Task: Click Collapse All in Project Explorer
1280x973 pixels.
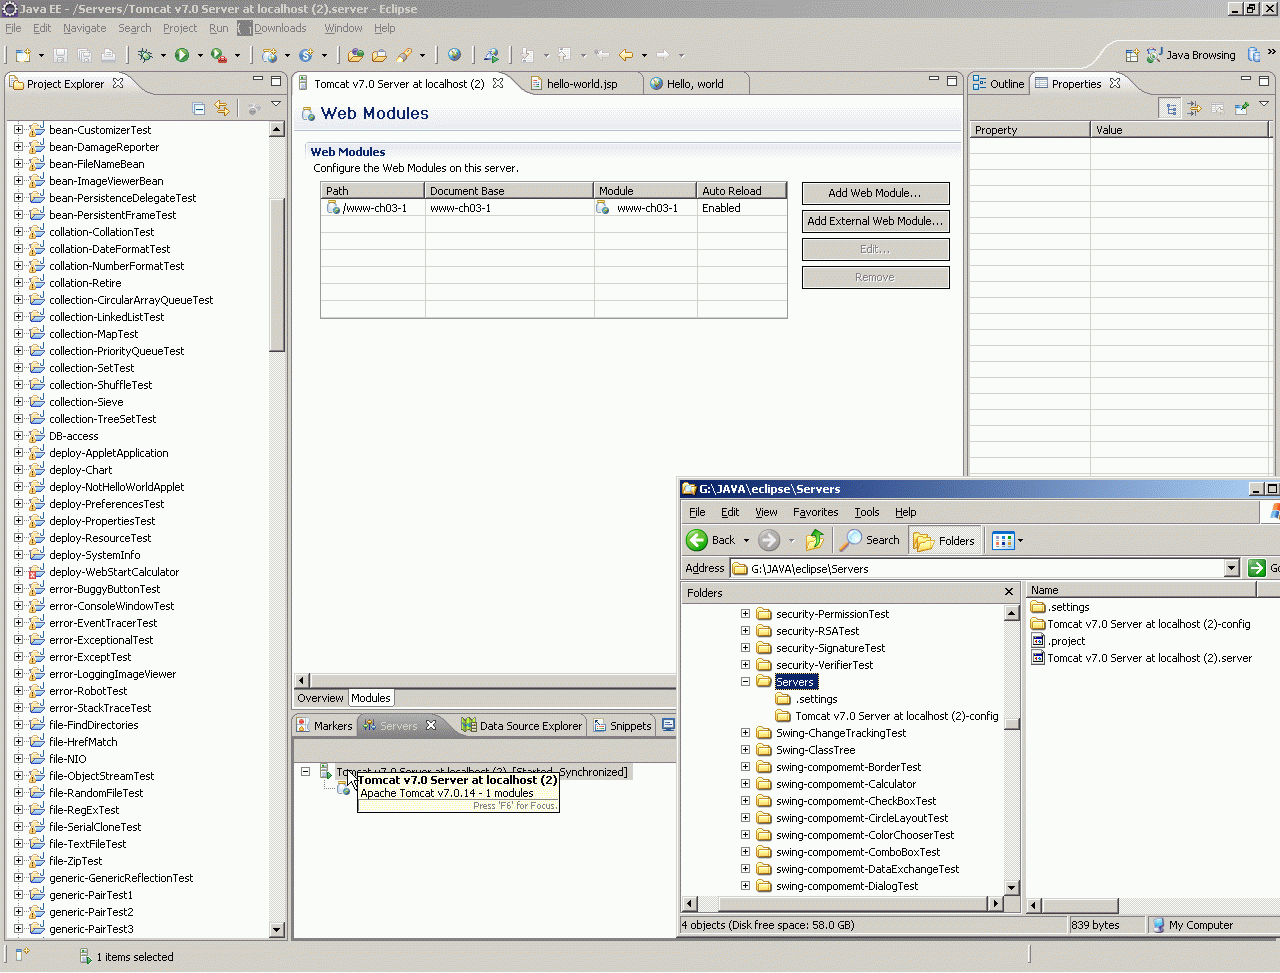Action: (x=199, y=108)
